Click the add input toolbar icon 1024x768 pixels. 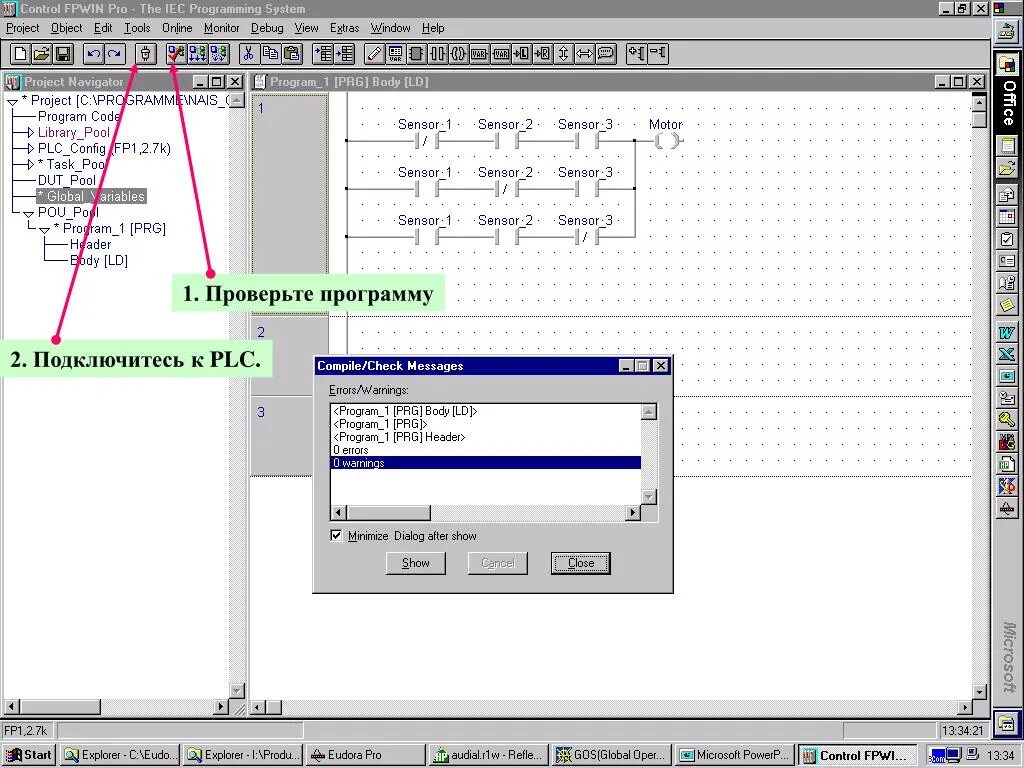tap(636, 54)
